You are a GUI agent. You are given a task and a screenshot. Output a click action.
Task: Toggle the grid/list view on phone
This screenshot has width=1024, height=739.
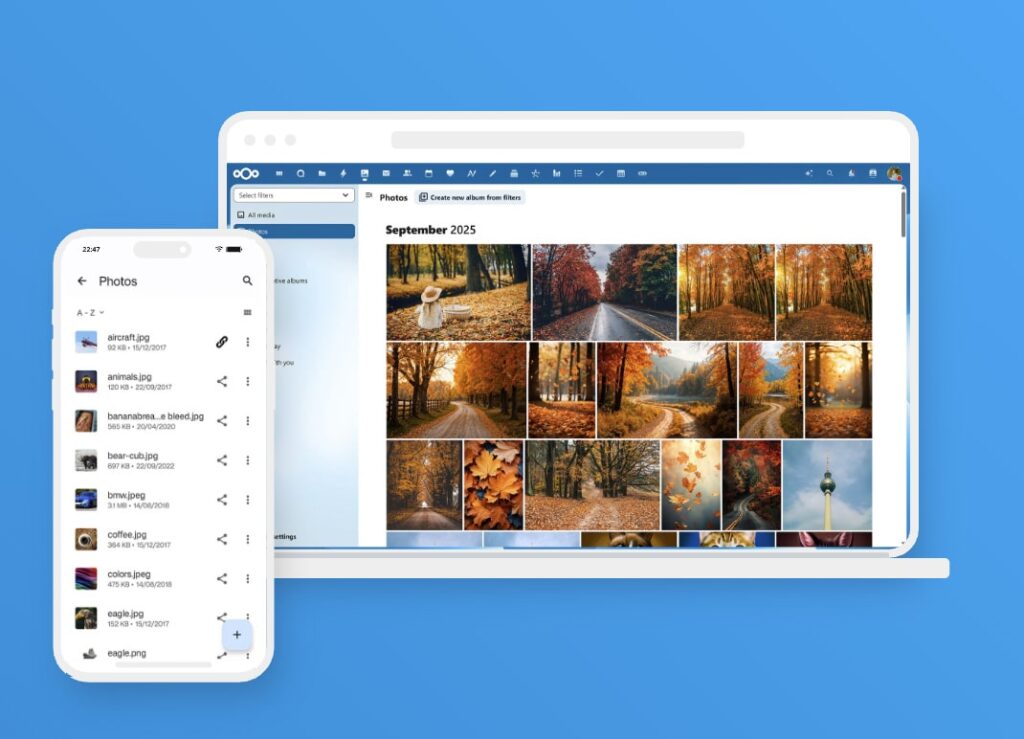click(x=247, y=313)
